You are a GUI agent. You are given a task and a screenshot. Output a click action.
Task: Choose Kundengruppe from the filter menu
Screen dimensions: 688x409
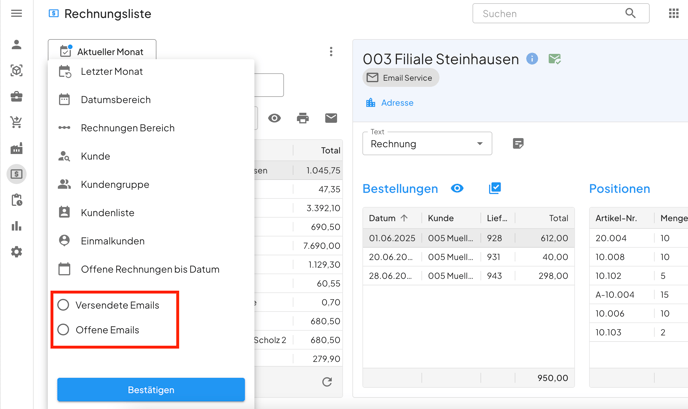tap(114, 185)
